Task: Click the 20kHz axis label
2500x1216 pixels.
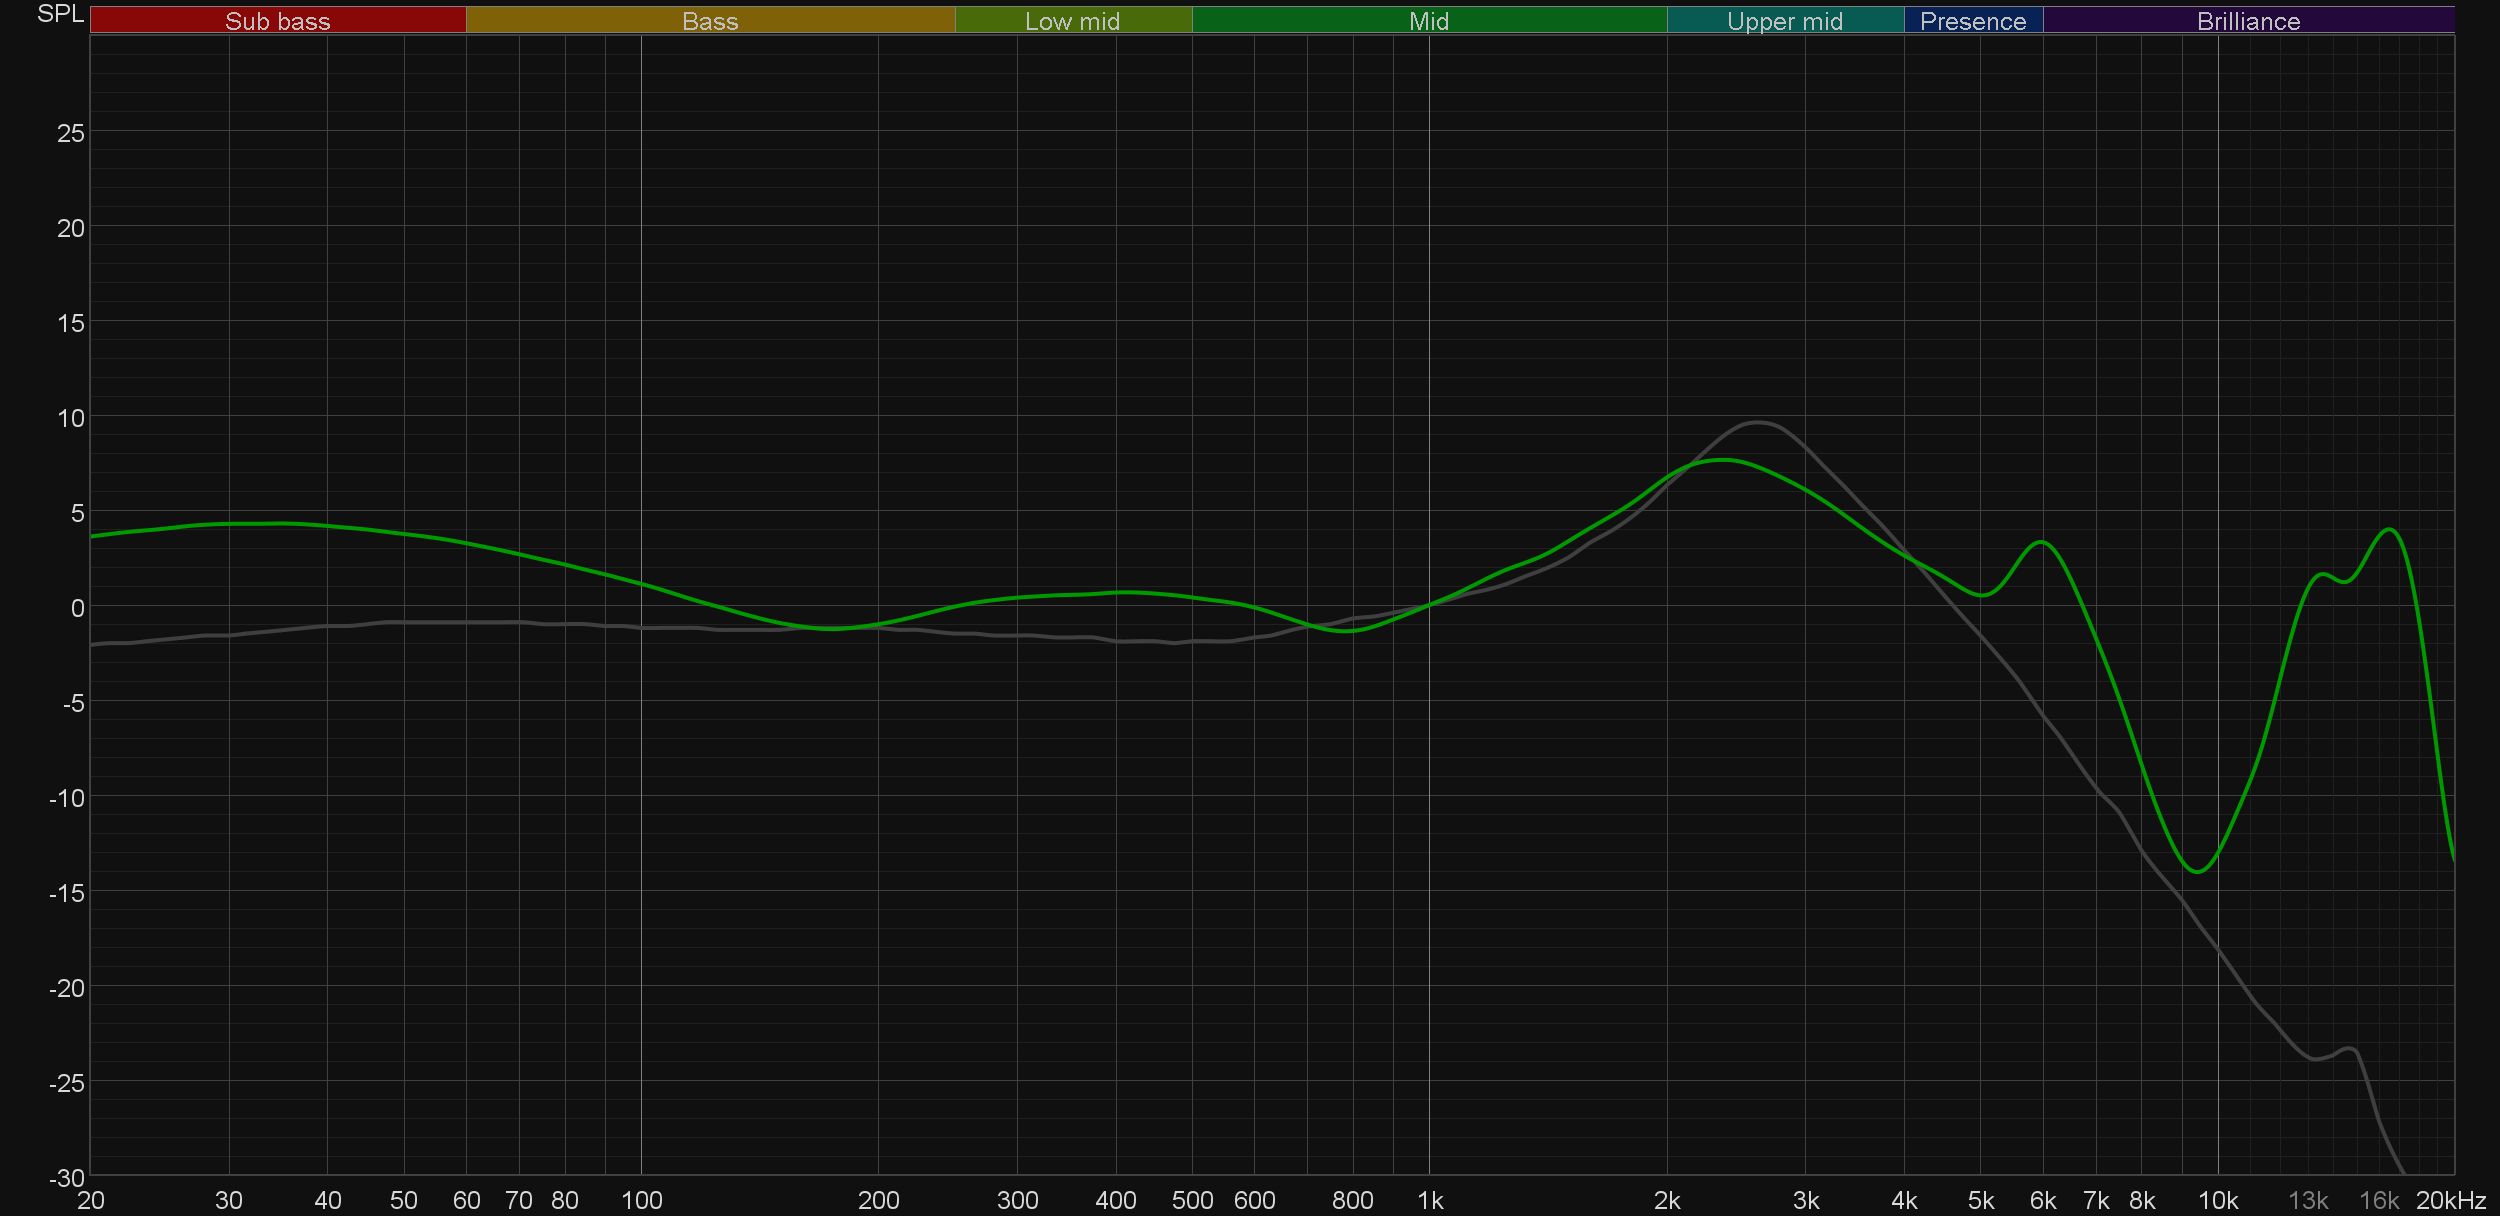Action: (x=2451, y=1200)
